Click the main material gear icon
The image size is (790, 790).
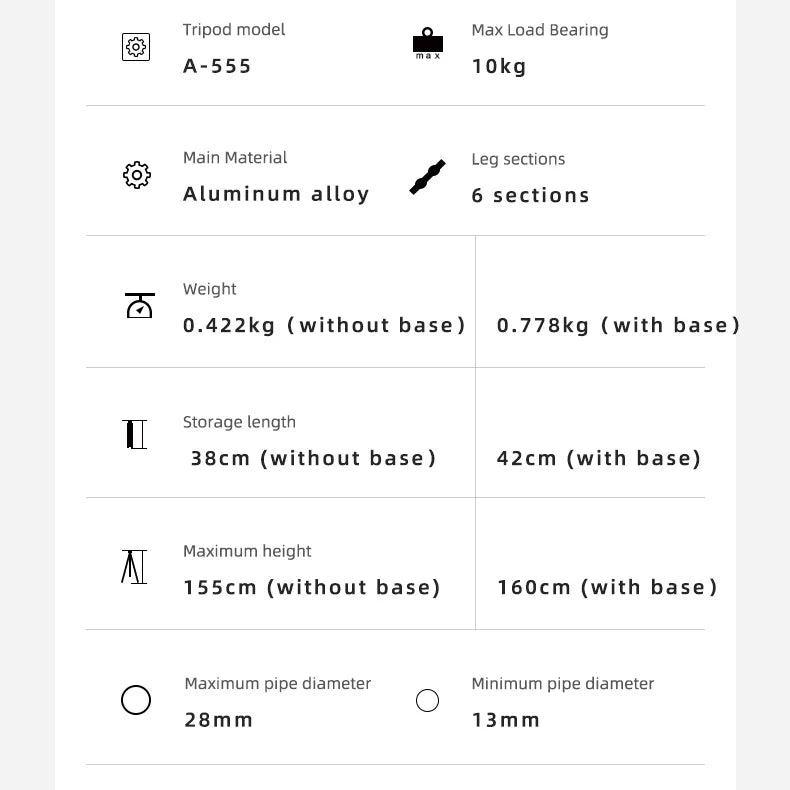click(x=137, y=175)
